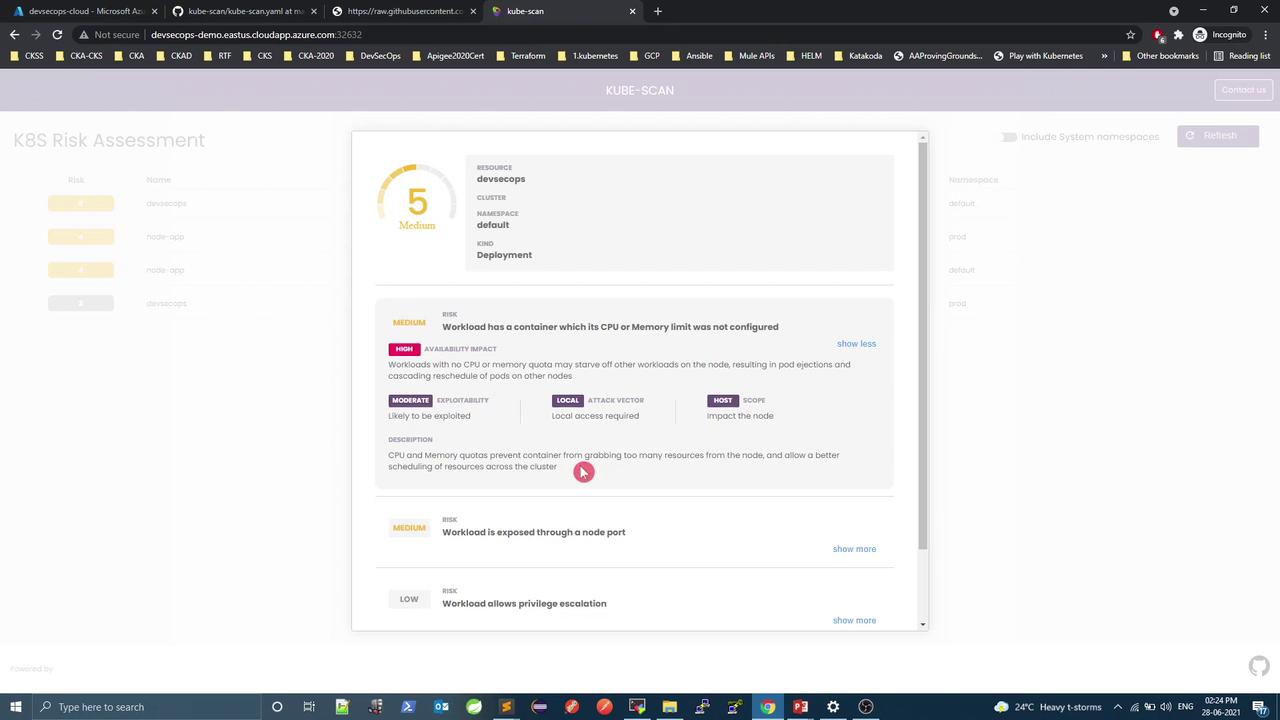The width and height of the screenshot is (1280, 720).
Task: Click the Windows search box
Action: (x=146, y=707)
